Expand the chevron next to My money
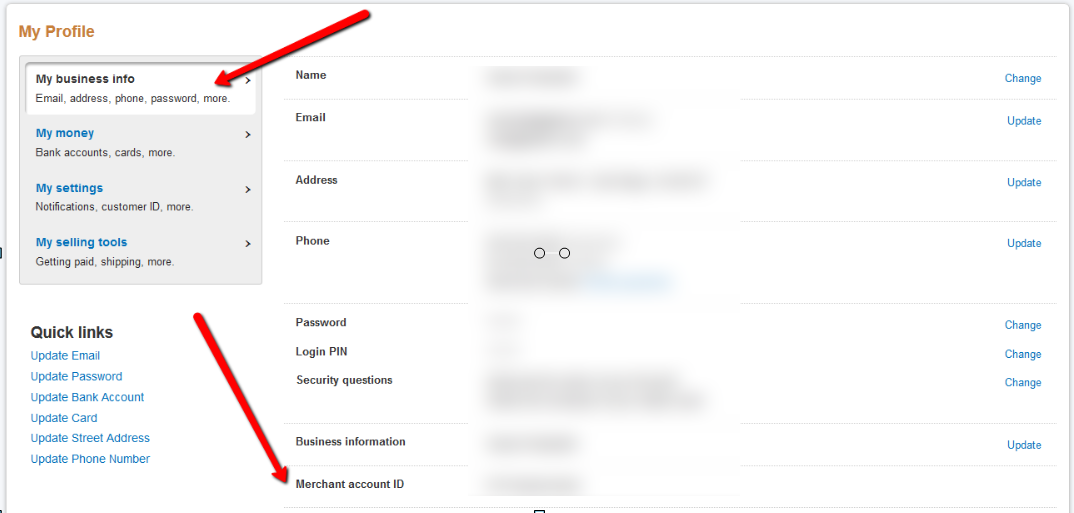The image size is (1074, 513). point(248,135)
